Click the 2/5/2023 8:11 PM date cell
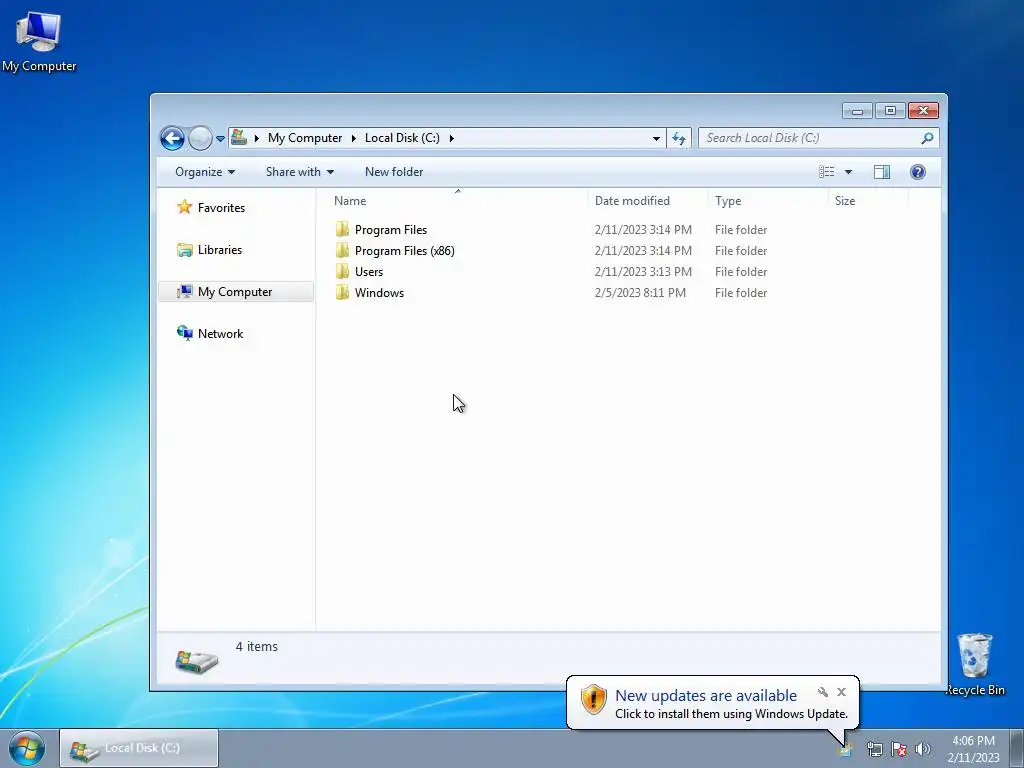Screen dimensions: 1024x768 640,293
